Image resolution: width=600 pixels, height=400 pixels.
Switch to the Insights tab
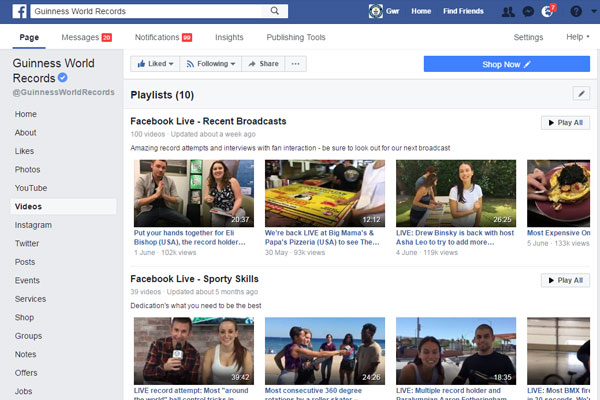[229, 37]
